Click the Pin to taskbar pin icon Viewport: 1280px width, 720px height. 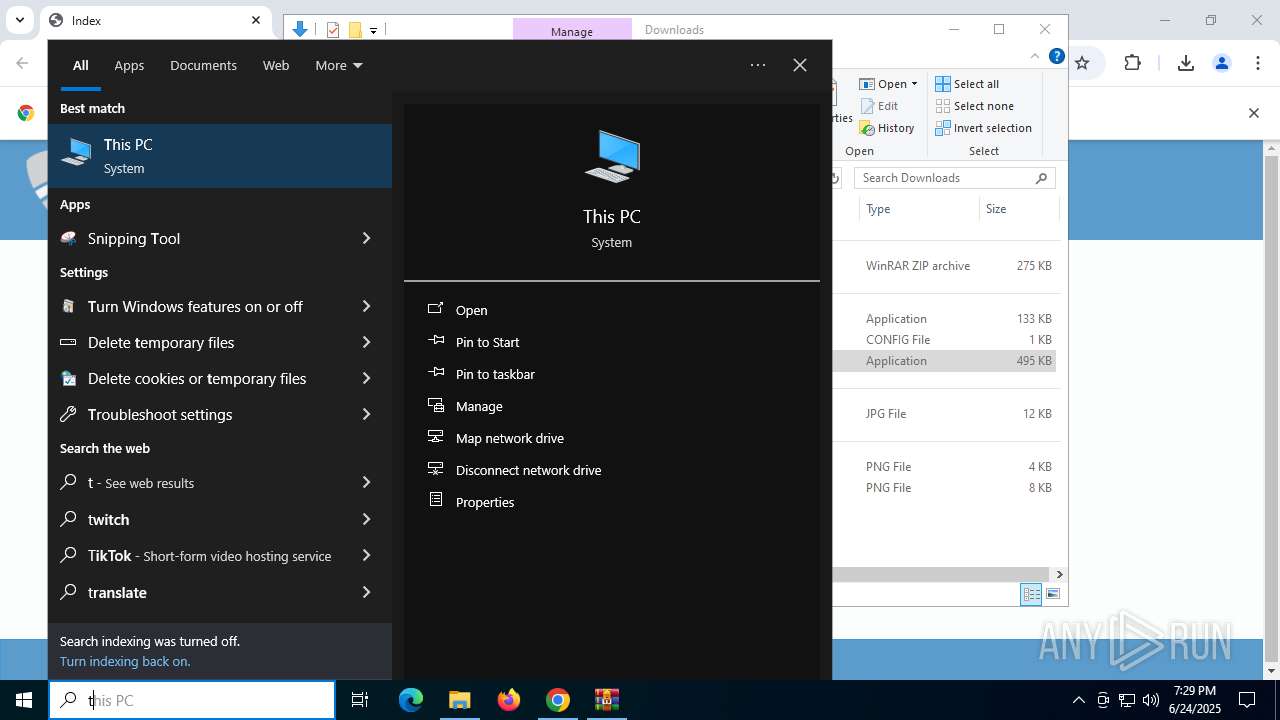coord(436,373)
